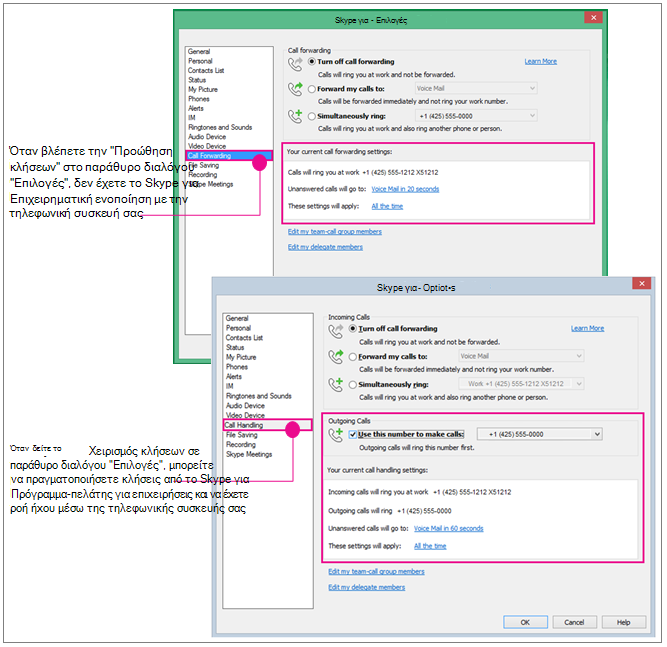The height and width of the screenshot is (647, 667).
Task: Click the plus phone icon beside Simultaneously ring in the top window
Action: point(295,116)
